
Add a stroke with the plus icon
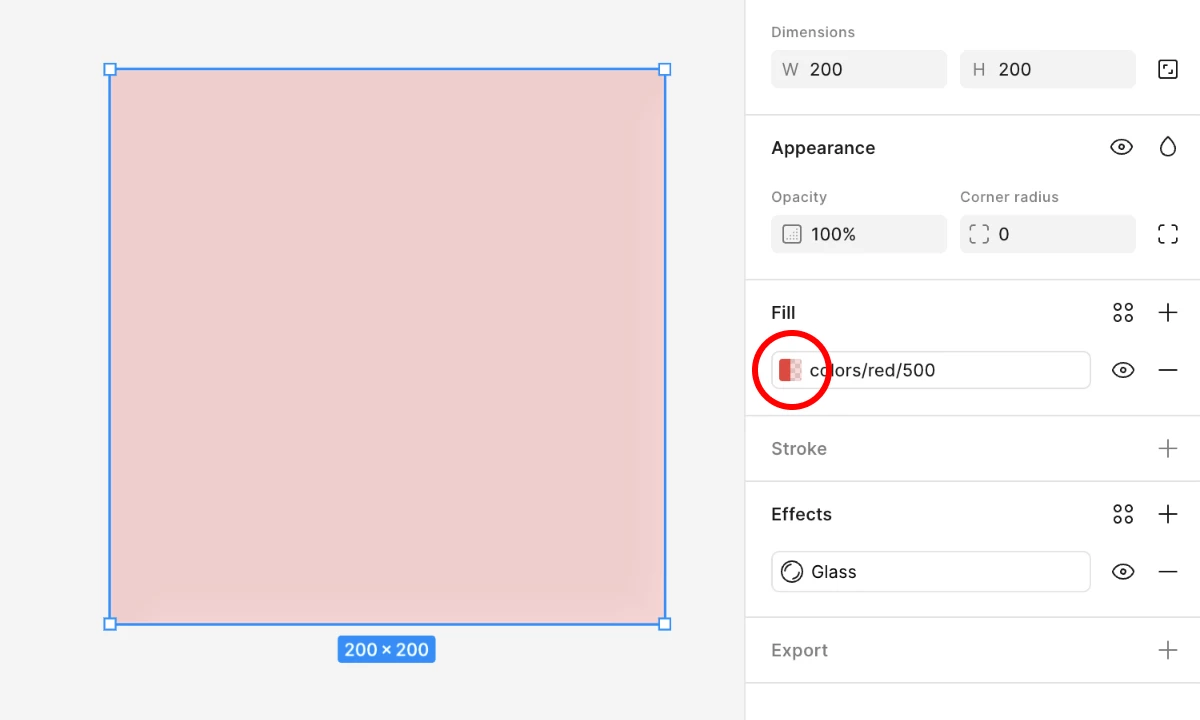point(1167,448)
